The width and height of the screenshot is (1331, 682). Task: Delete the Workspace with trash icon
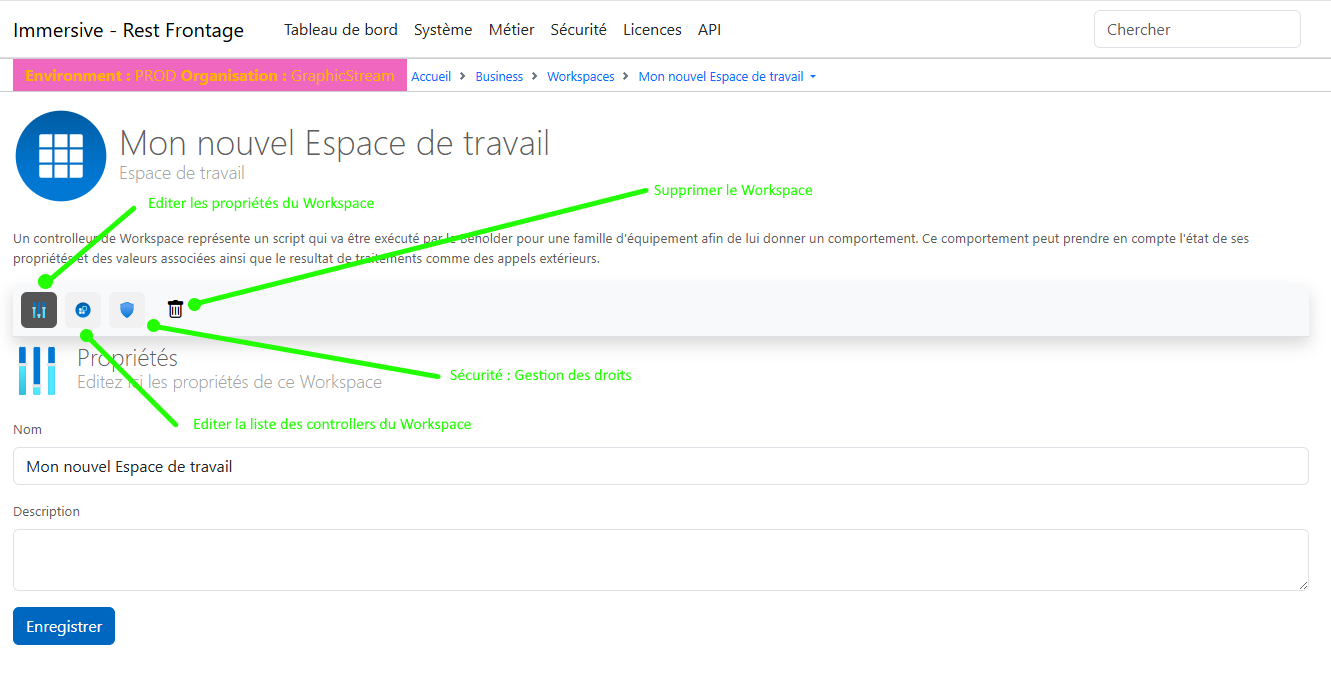coord(175,309)
